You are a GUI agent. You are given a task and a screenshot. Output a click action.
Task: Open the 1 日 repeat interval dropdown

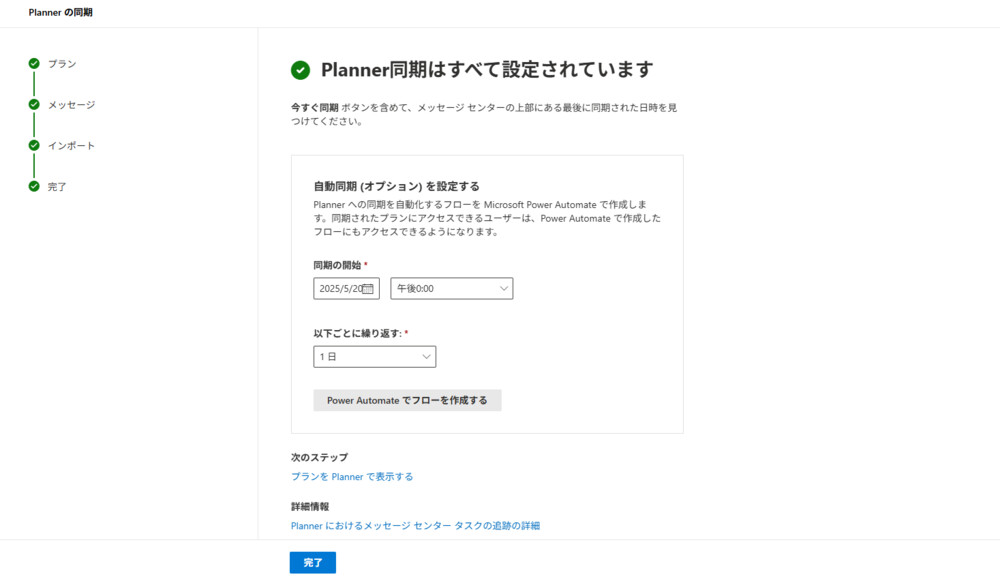click(x=375, y=357)
